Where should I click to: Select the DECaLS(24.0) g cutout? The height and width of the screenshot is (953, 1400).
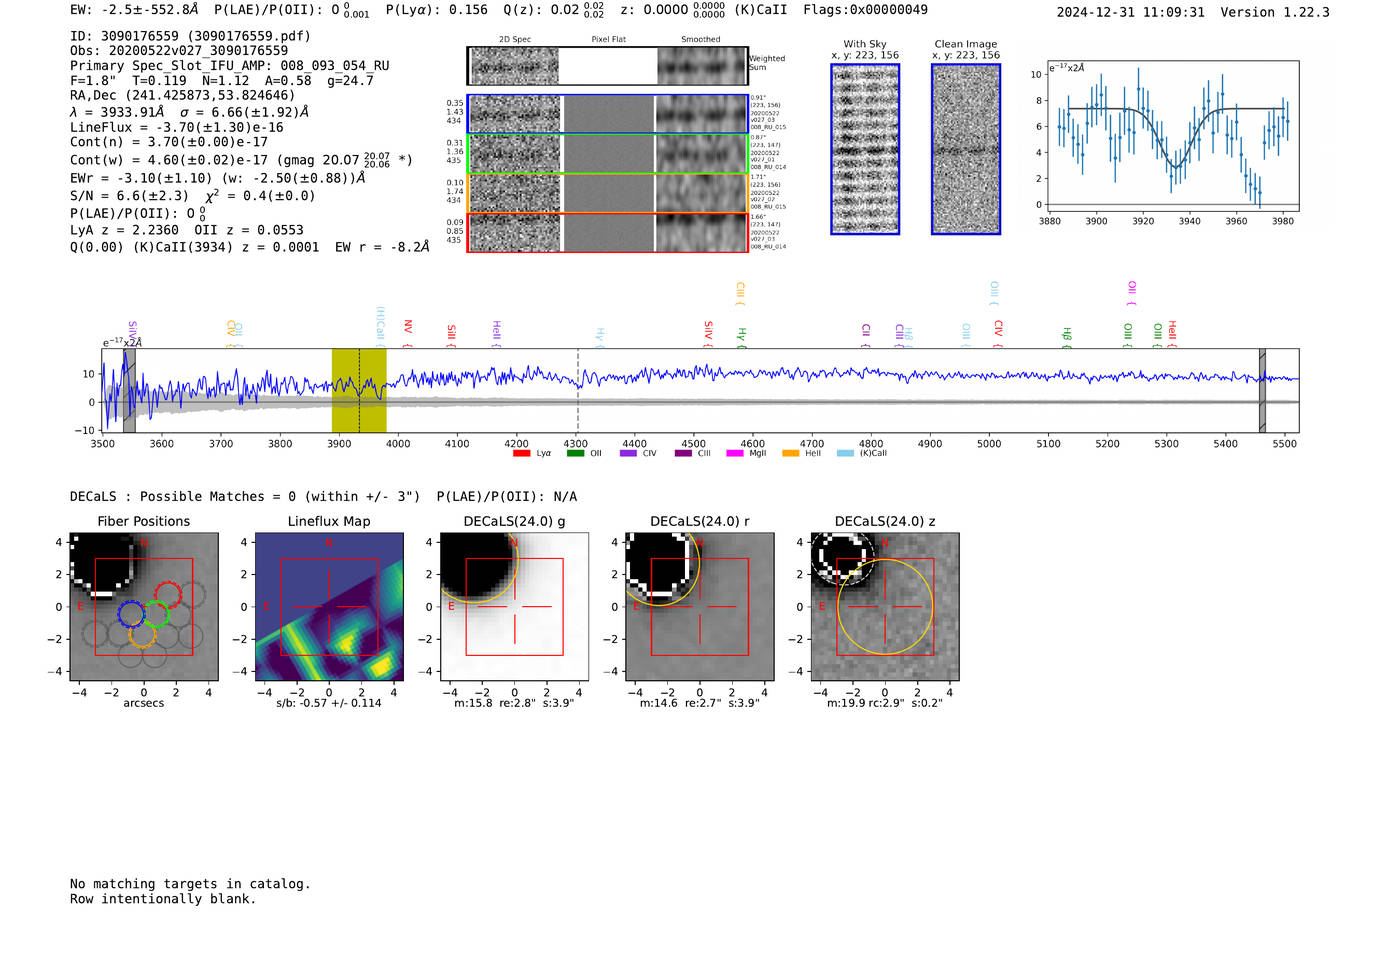click(x=514, y=607)
